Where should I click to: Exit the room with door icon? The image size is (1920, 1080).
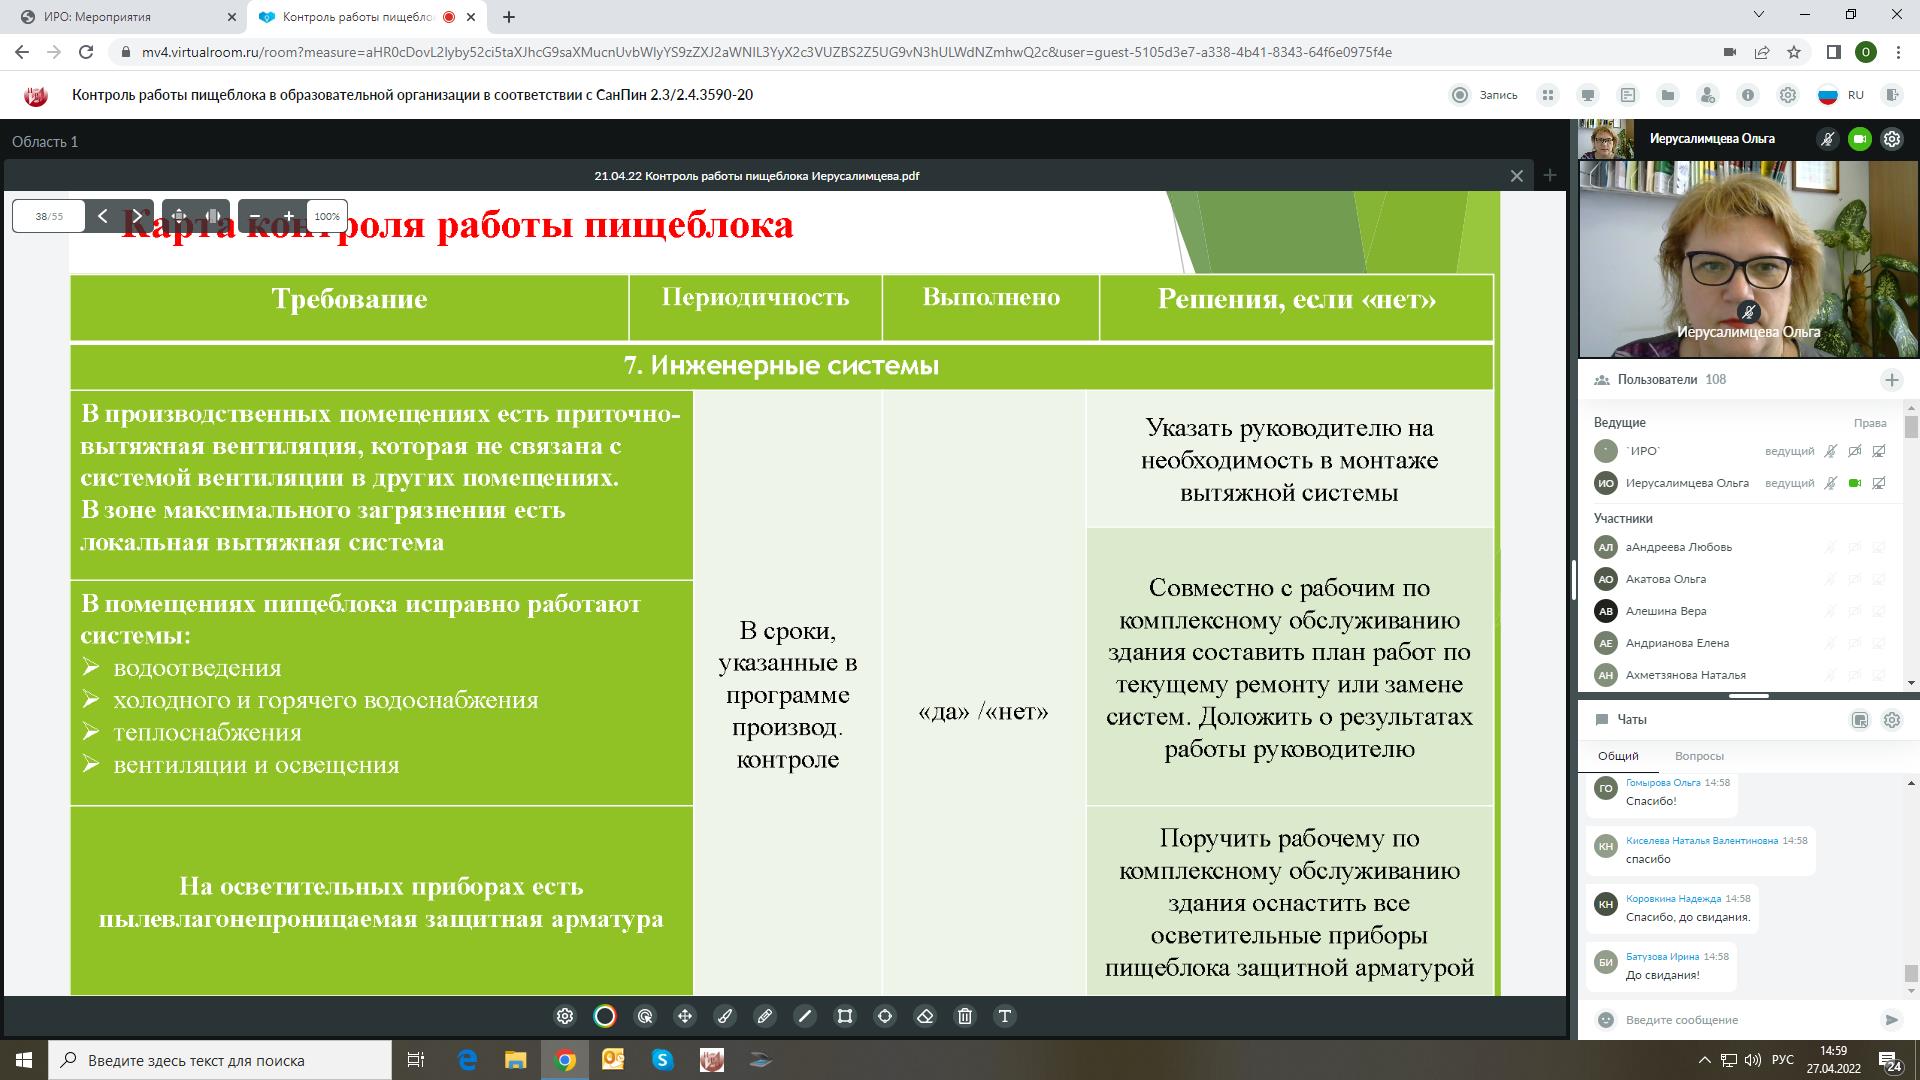(x=1891, y=95)
